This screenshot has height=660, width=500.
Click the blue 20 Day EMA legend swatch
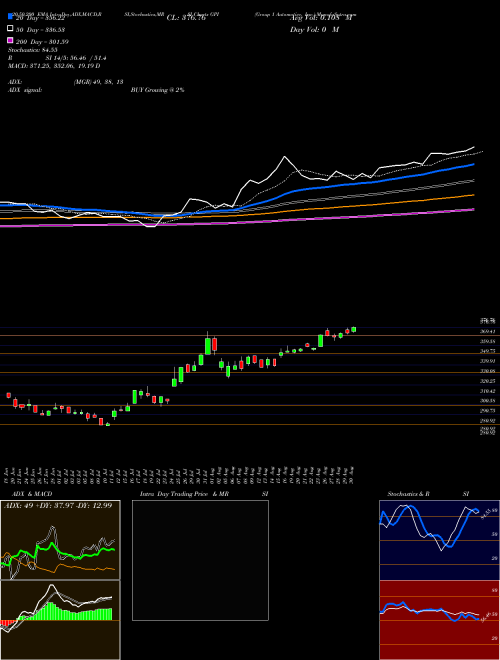[x=10, y=16]
